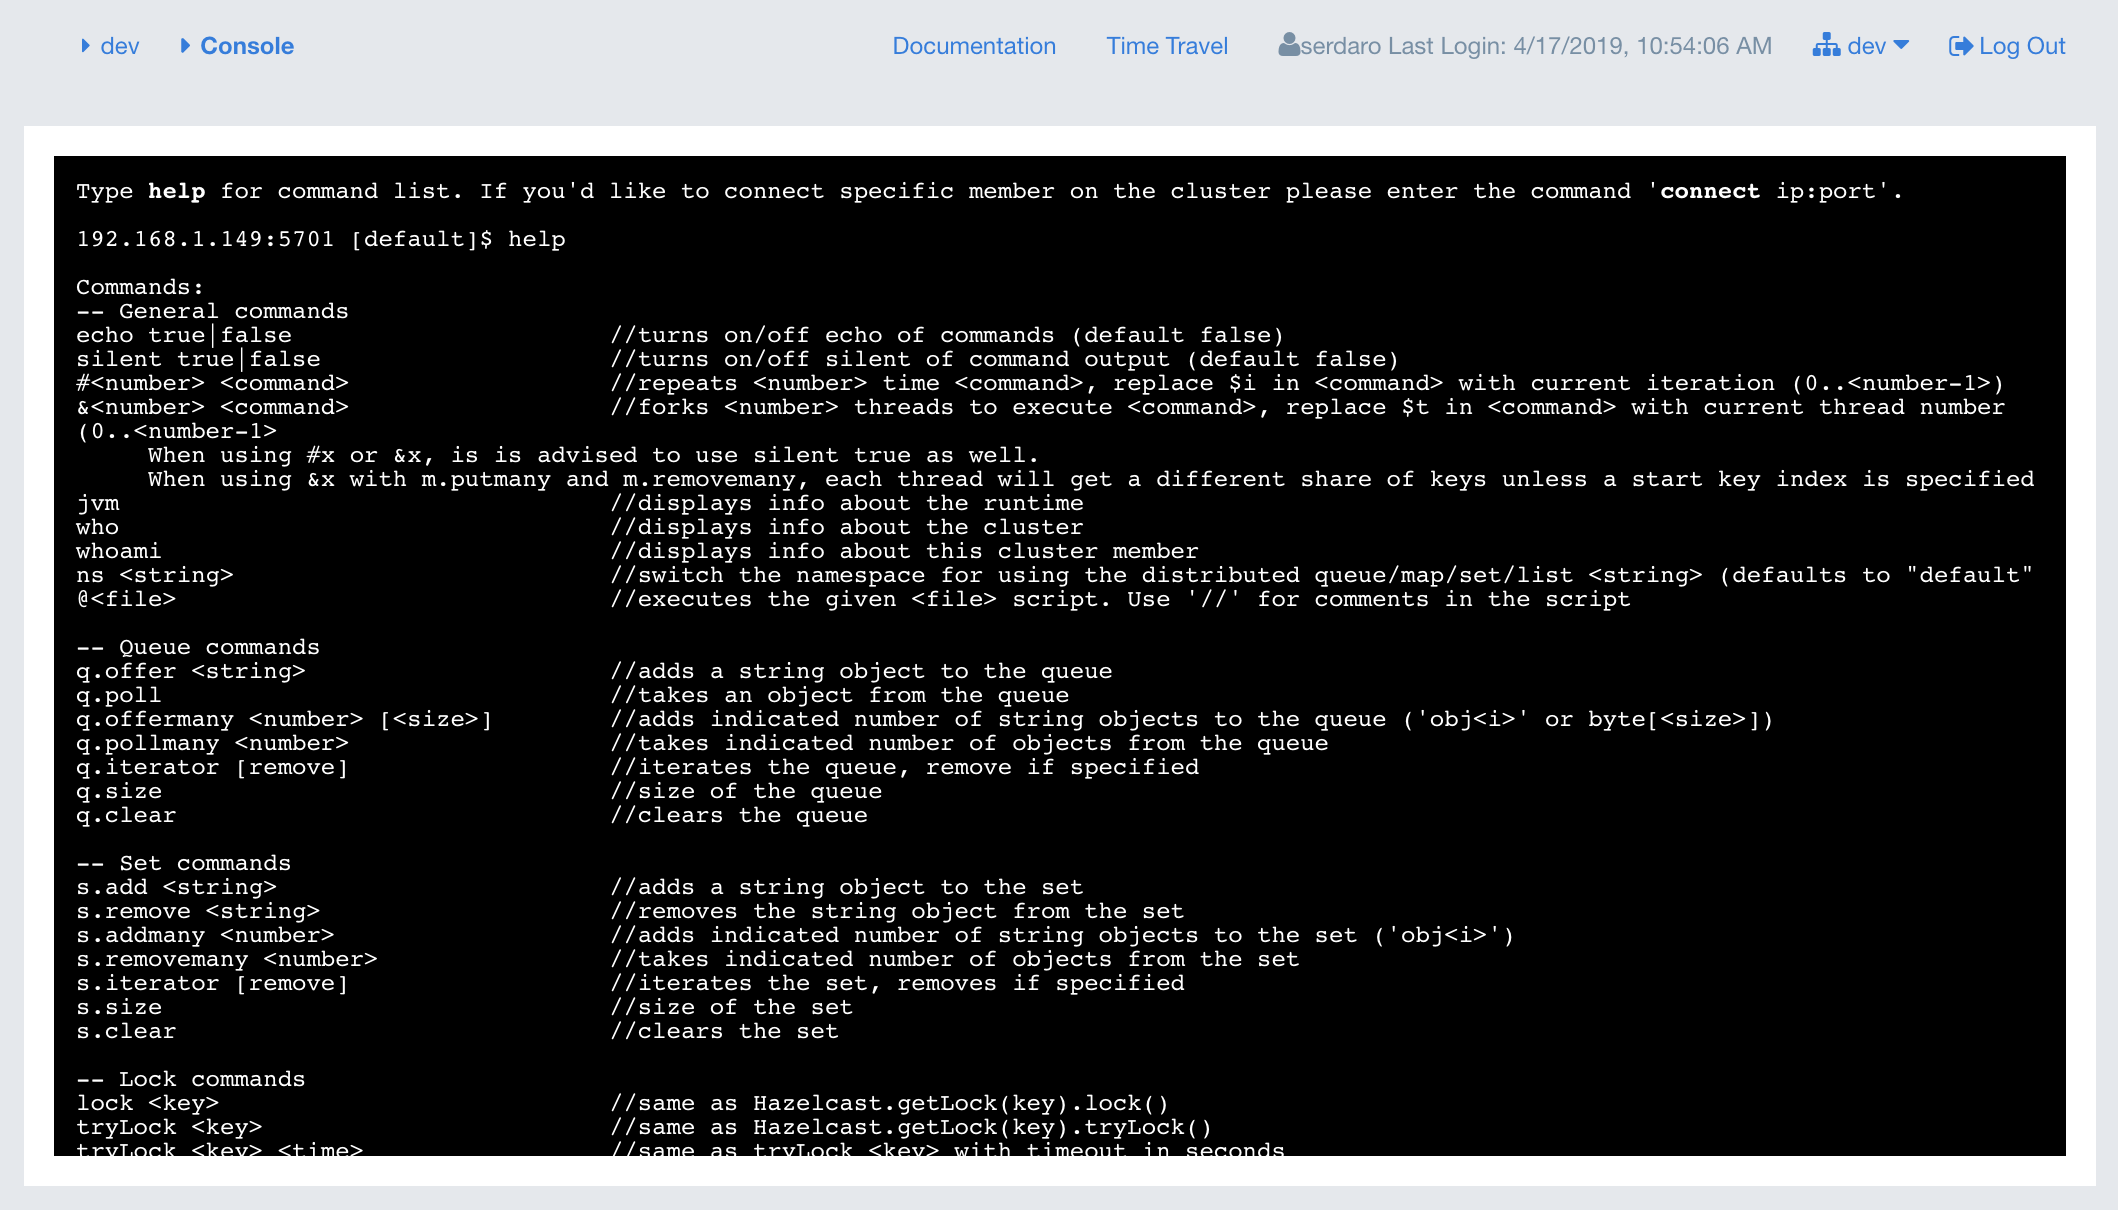The height and width of the screenshot is (1210, 2118).
Task: Click the '-- General commands' heading
Action: [212, 311]
